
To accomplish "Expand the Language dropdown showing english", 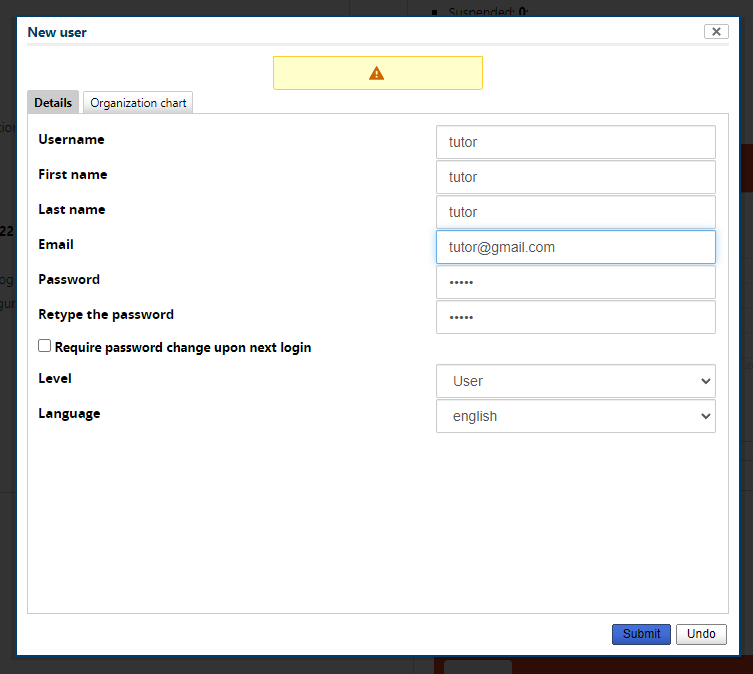I will click(576, 416).
